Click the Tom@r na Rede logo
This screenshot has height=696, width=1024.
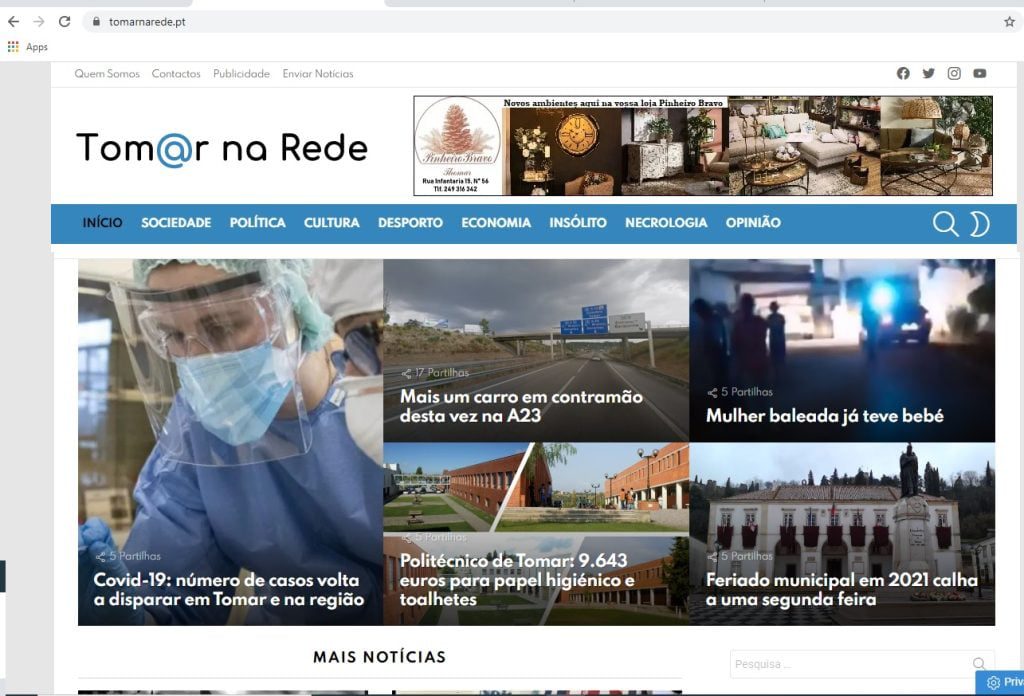[x=222, y=149]
